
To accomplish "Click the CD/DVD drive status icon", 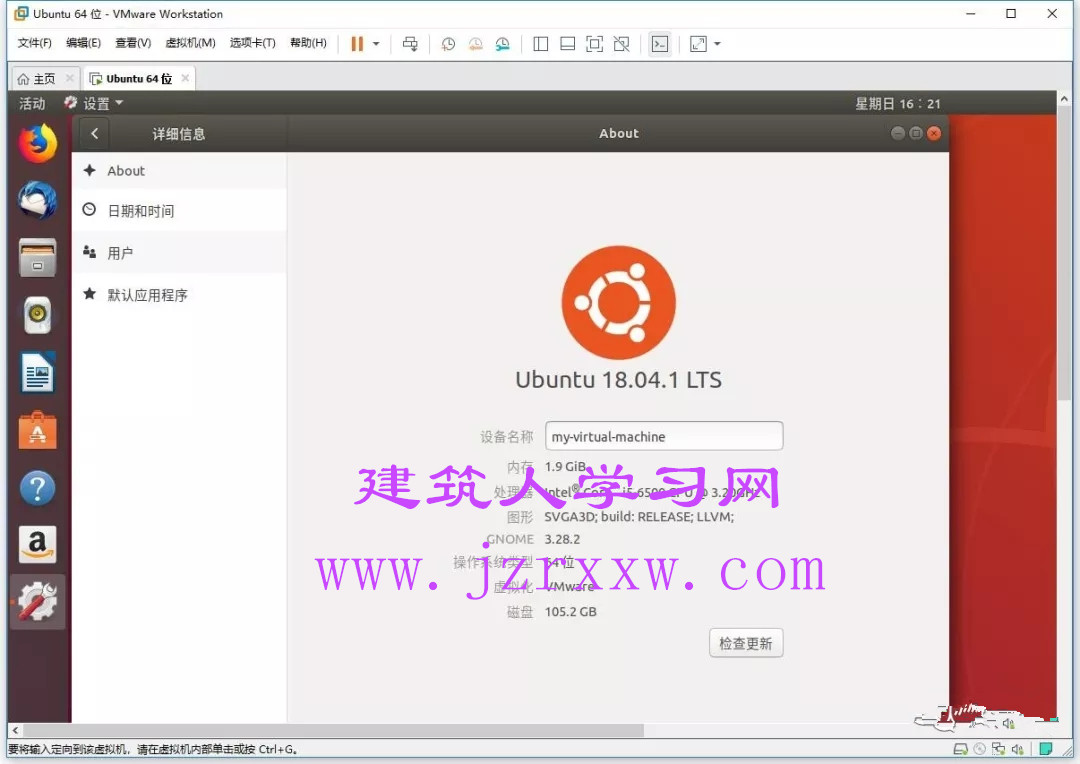I will (979, 749).
